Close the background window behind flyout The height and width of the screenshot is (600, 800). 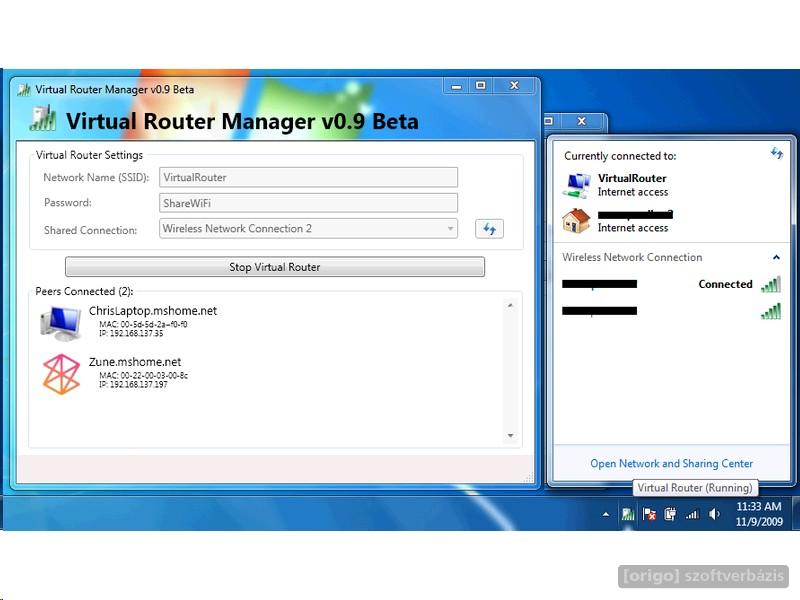[582, 121]
